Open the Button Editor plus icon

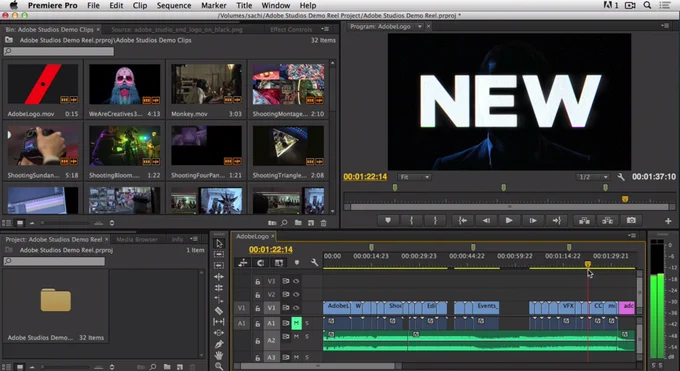[x=668, y=221]
